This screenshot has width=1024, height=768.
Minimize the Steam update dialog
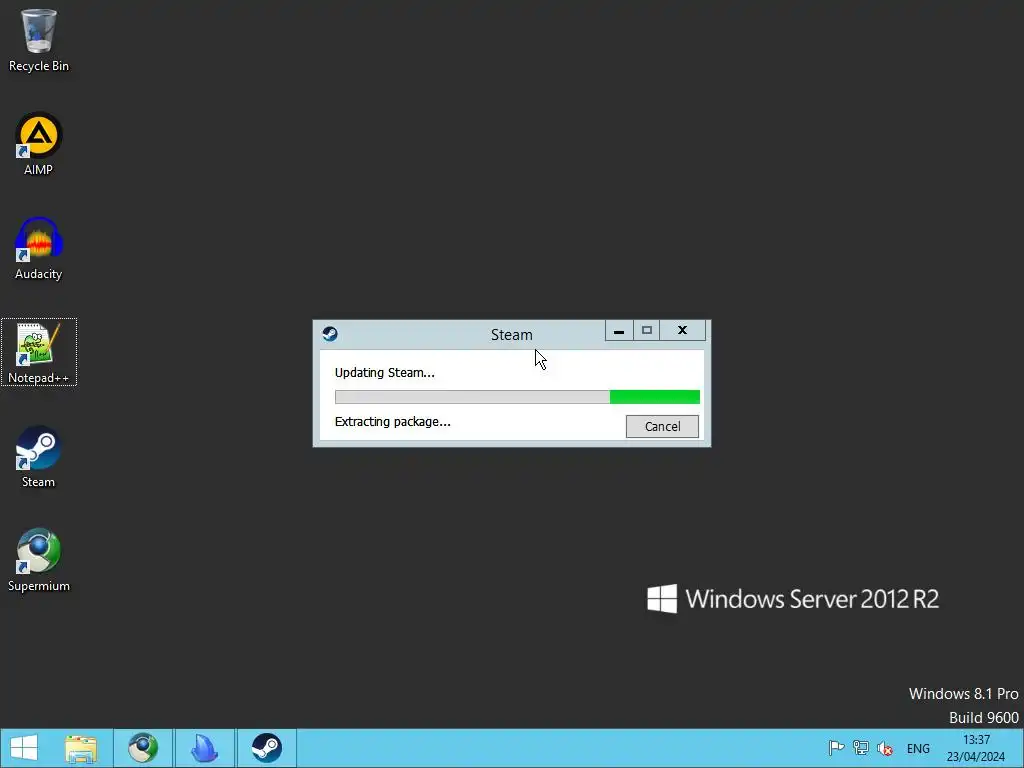click(619, 330)
